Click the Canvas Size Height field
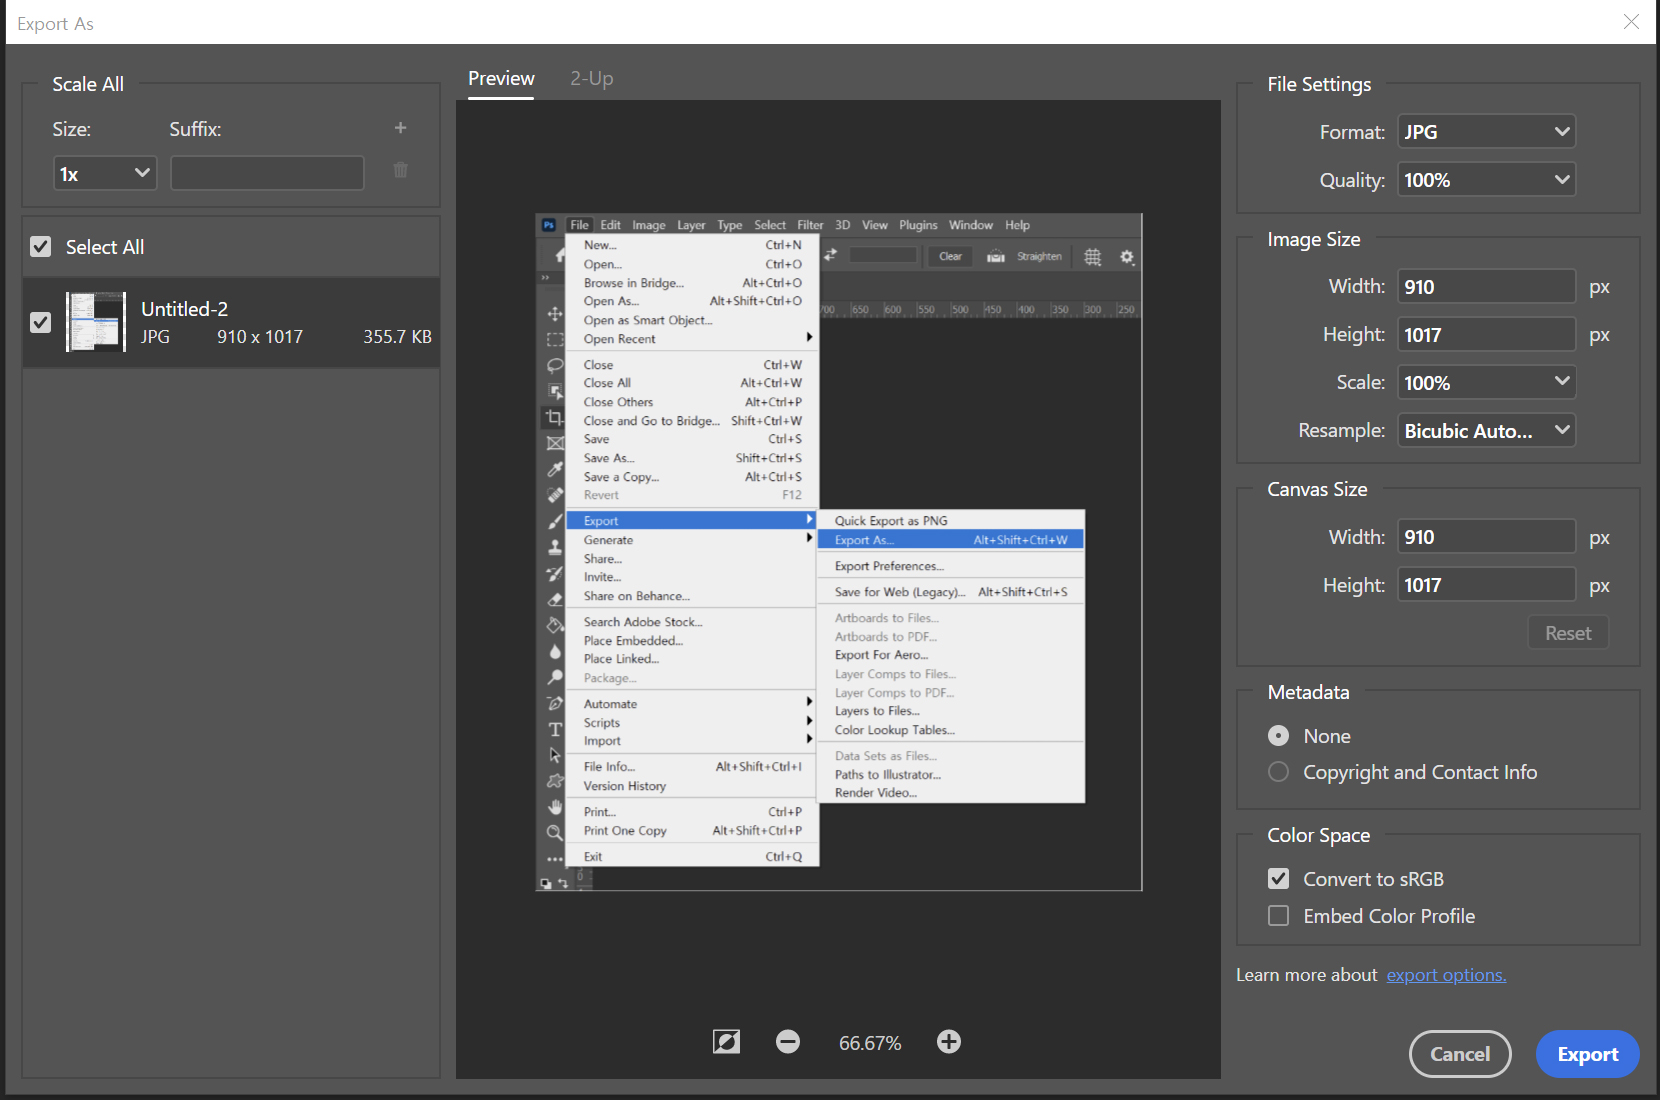Screen dimensions: 1660x1100 (x=1486, y=585)
